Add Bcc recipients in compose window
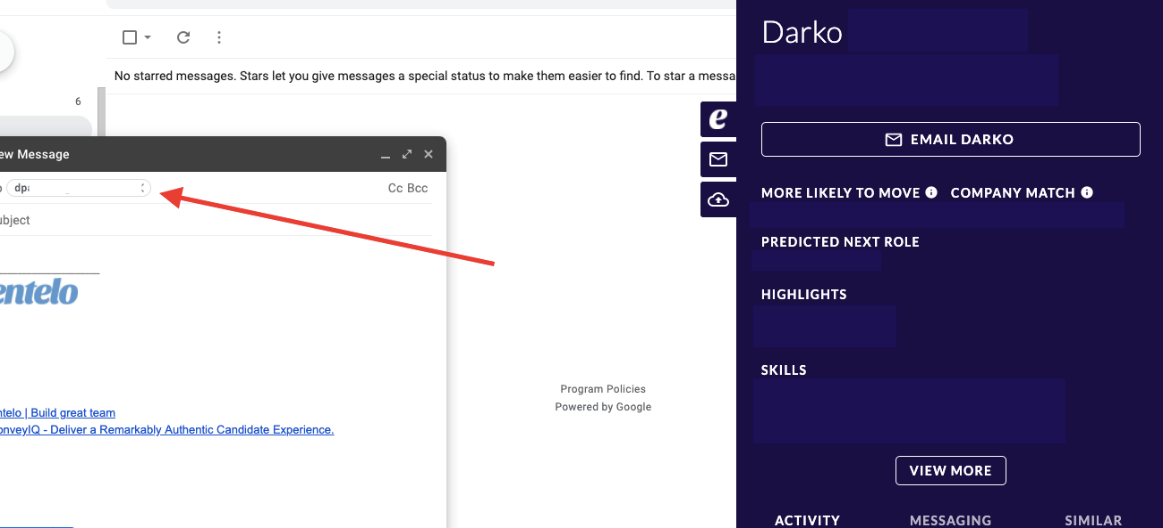 click(418, 188)
